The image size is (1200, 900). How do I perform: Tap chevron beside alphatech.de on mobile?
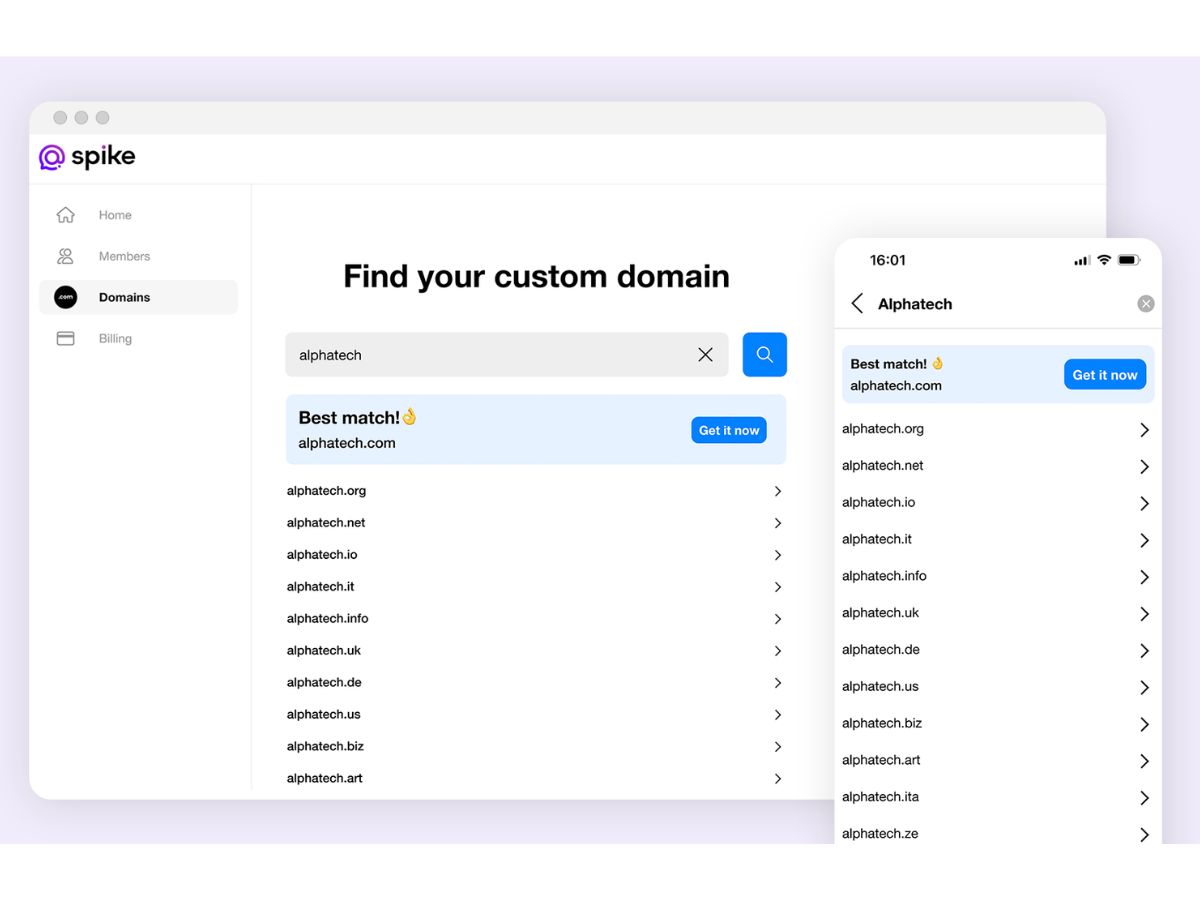1145,651
